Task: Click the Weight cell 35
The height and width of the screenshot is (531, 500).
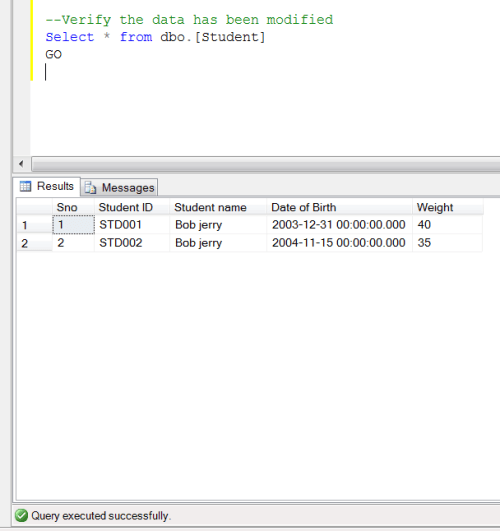Action: pos(448,243)
